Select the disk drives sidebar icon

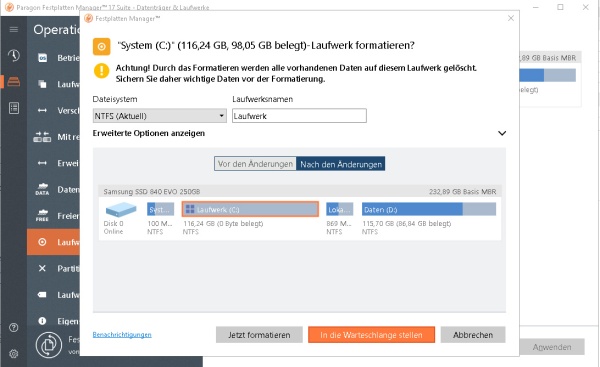click(x=14, y=82)
